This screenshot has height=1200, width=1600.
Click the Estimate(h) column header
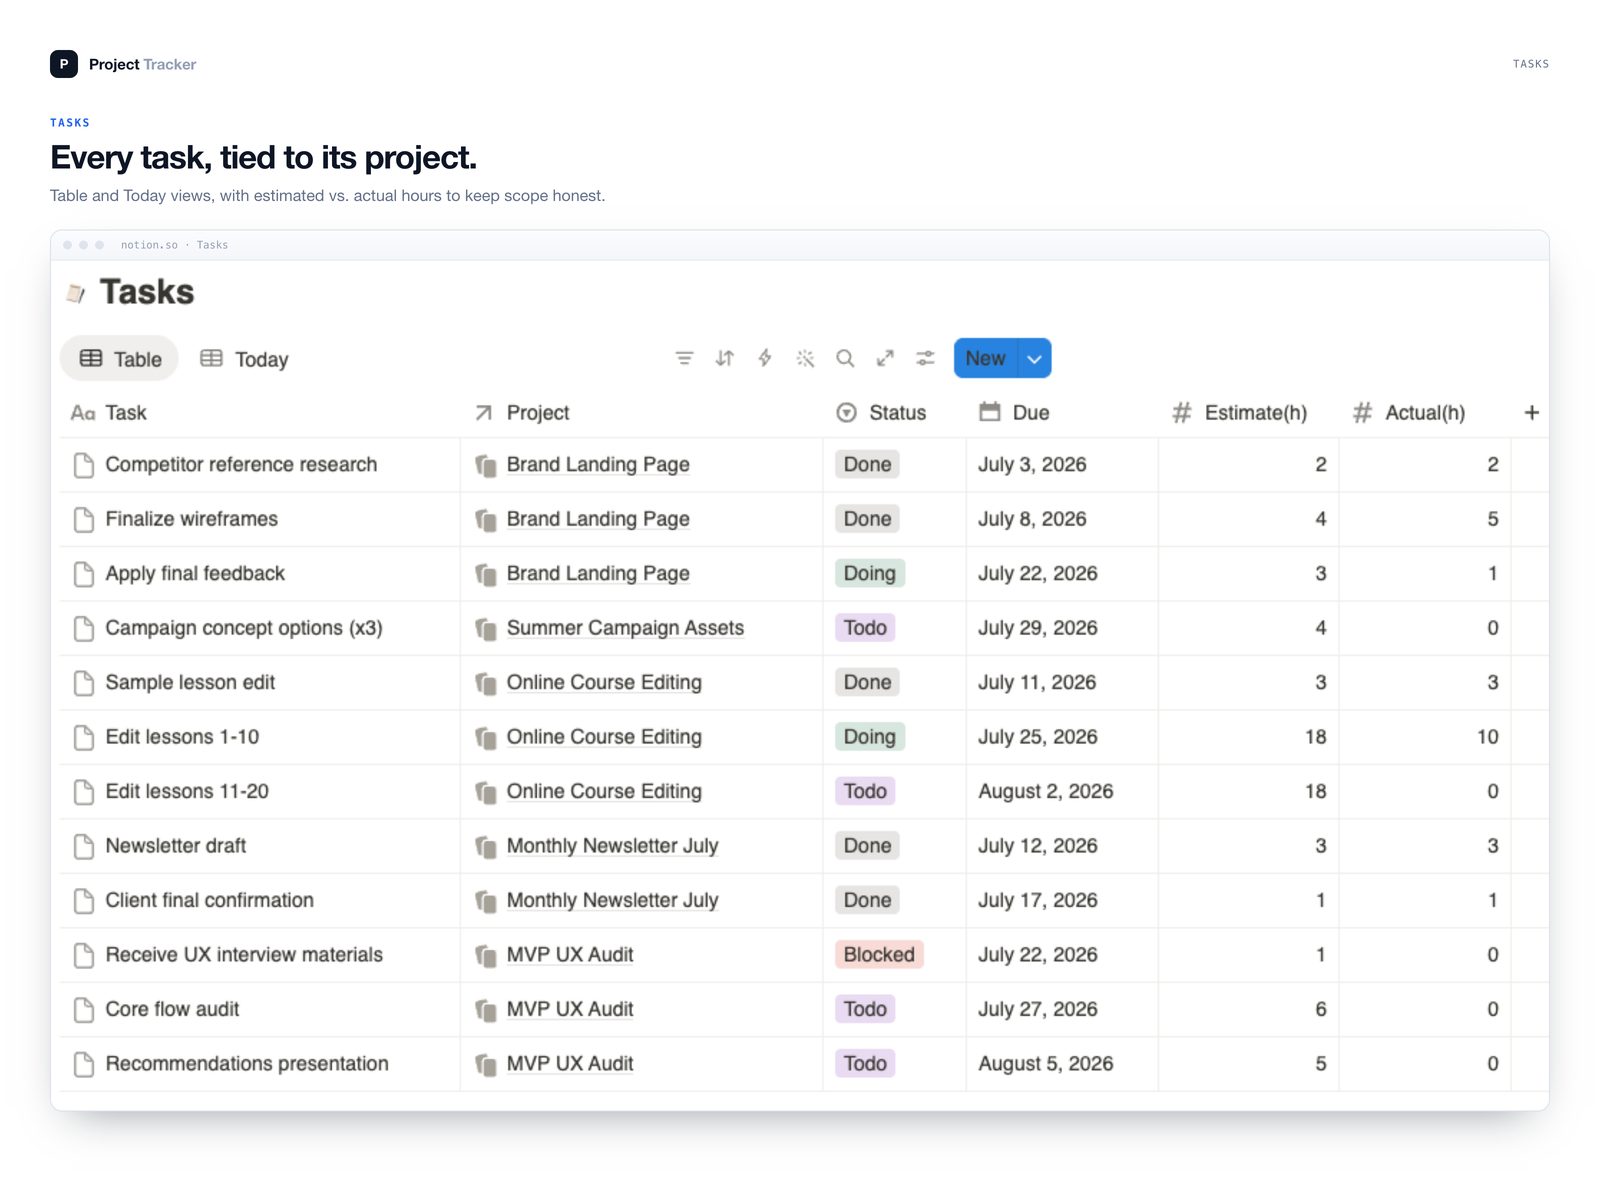1239,413
